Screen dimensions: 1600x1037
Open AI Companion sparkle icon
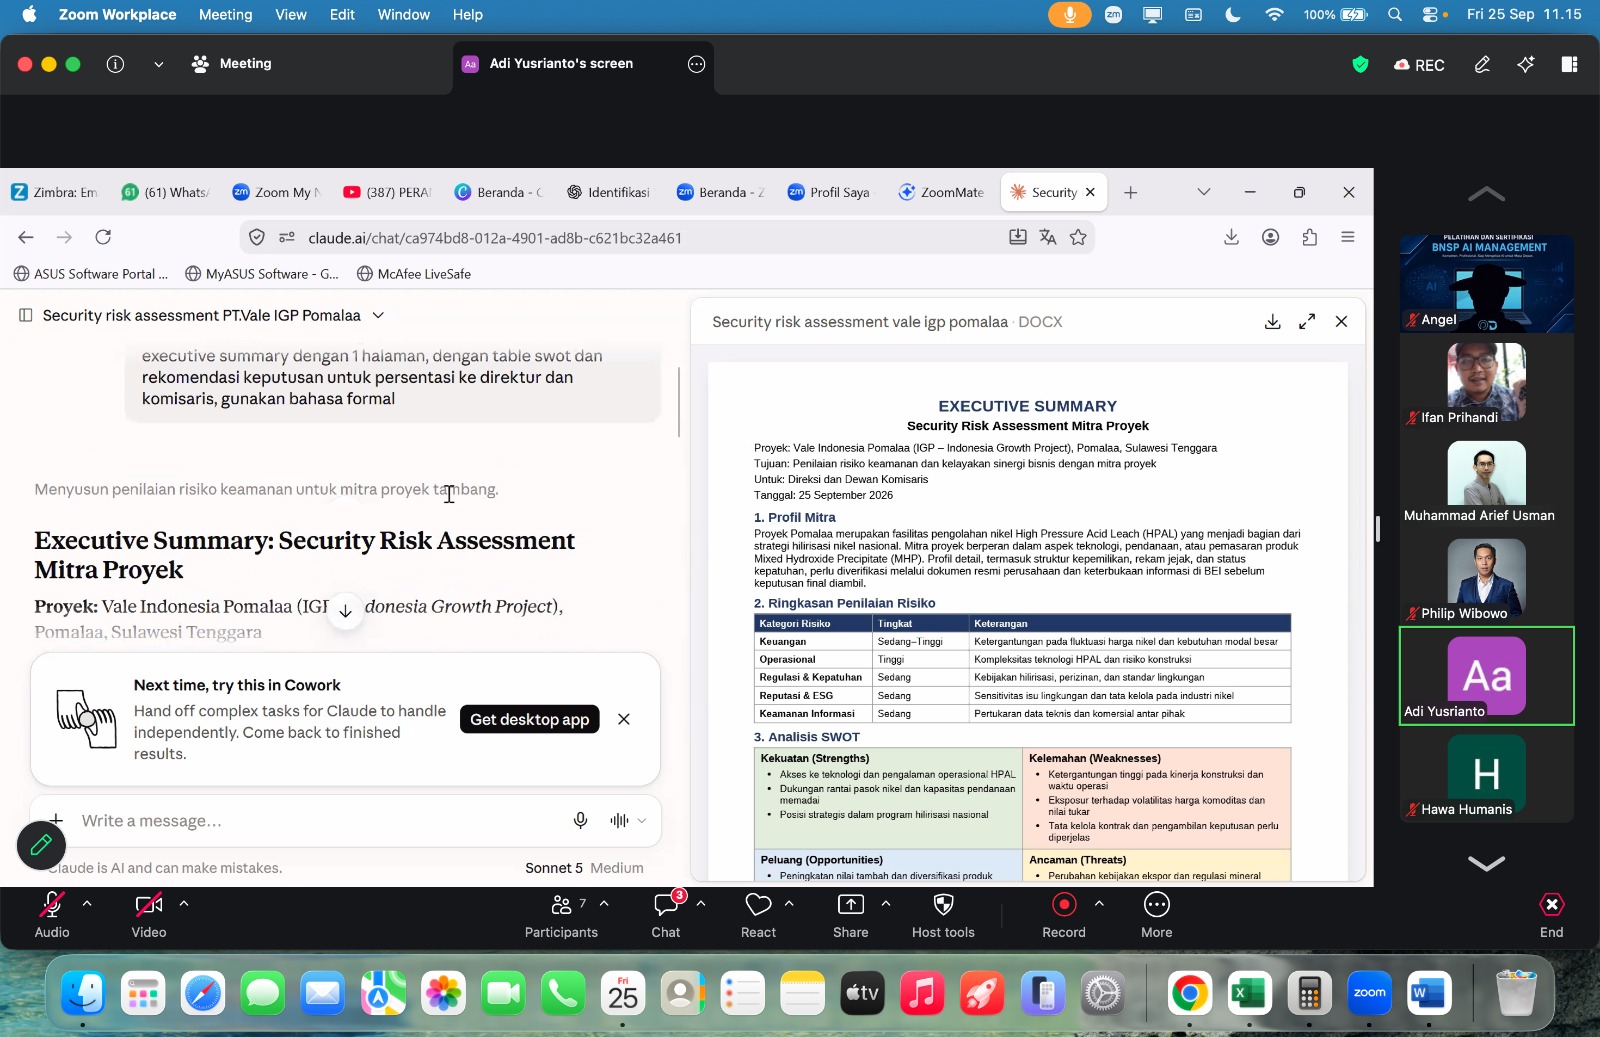1526,64
